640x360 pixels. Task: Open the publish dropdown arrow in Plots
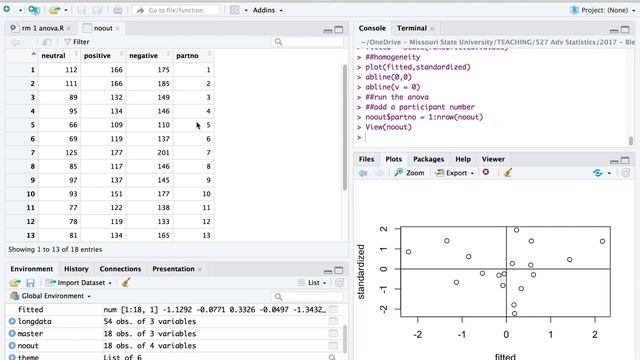pos(609,173)
